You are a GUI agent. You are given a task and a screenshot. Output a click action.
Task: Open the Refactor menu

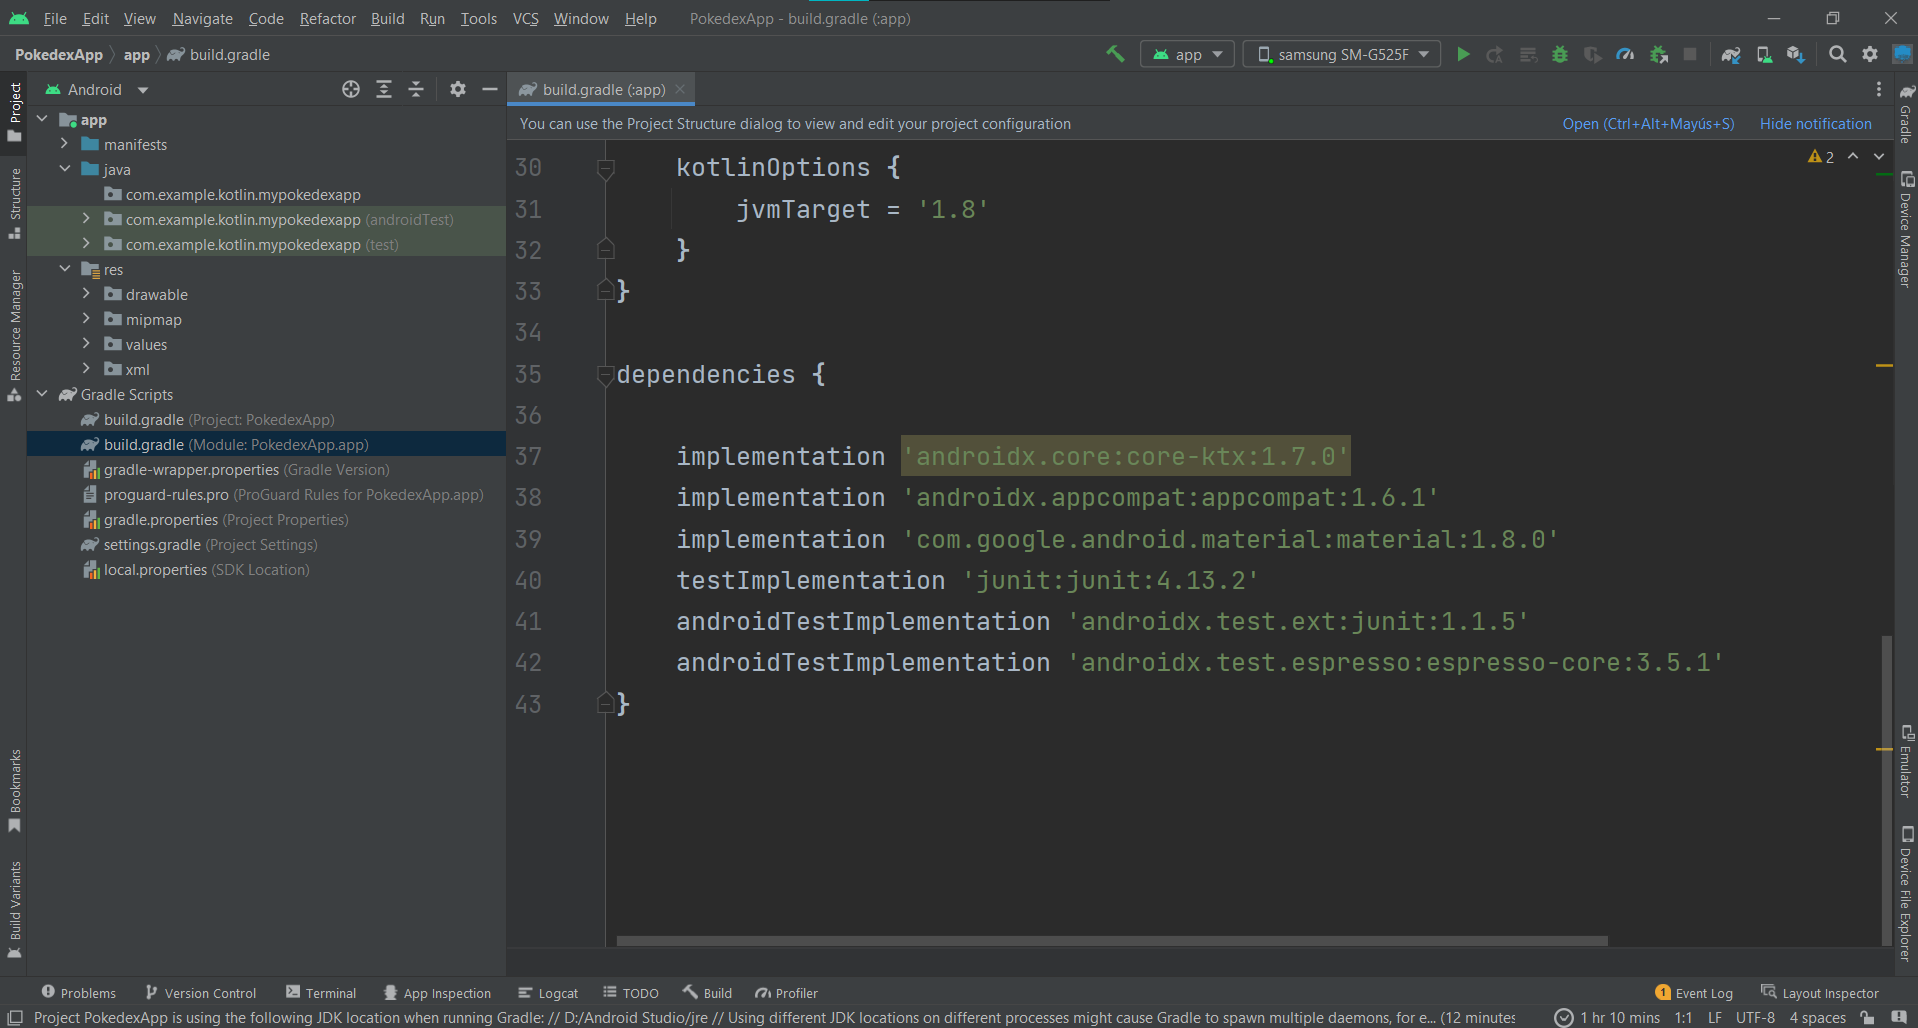tap(327, 19)
